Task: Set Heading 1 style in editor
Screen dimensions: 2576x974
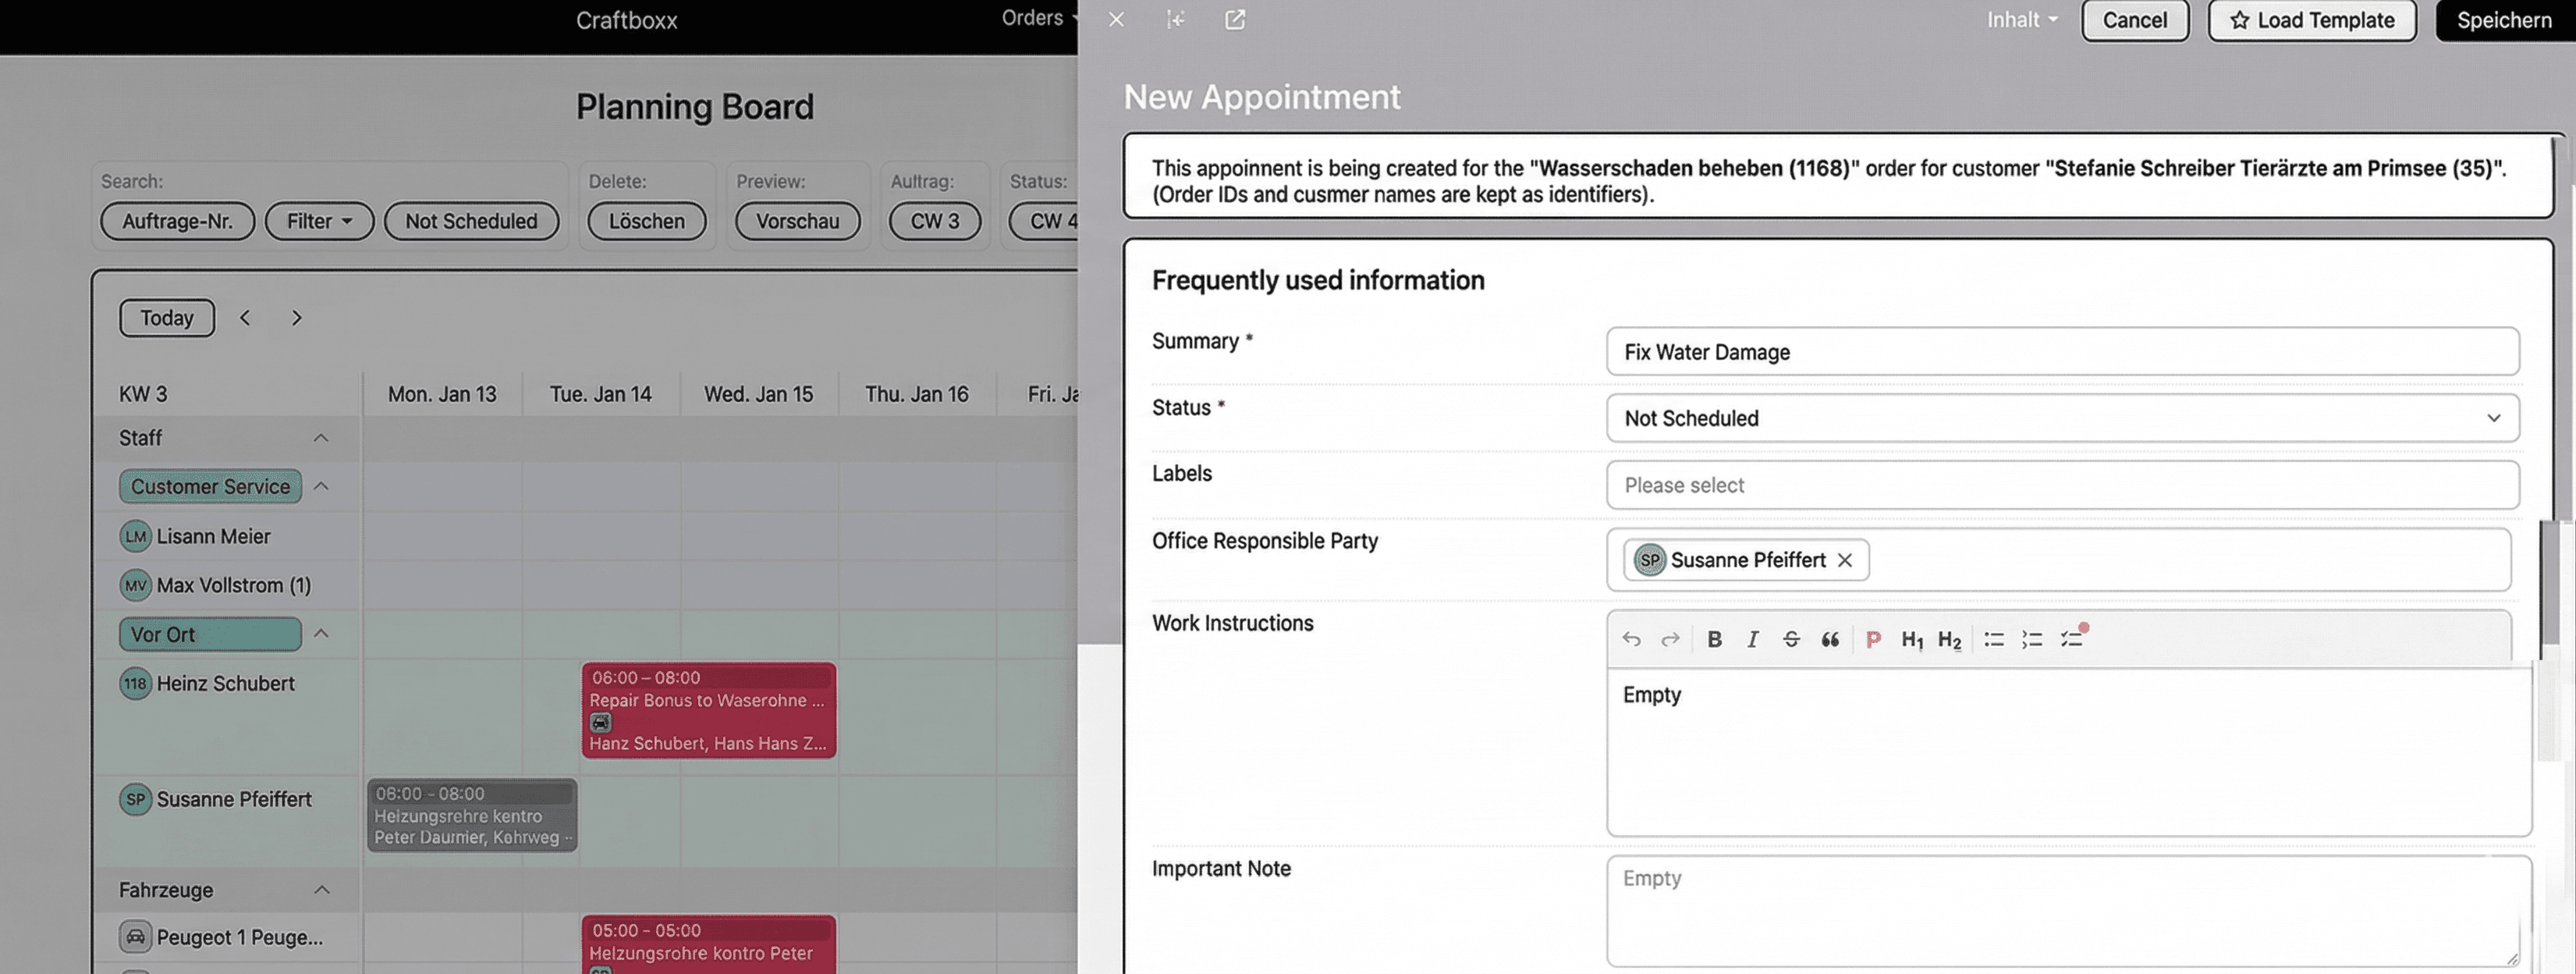Action: (1911, 640)
